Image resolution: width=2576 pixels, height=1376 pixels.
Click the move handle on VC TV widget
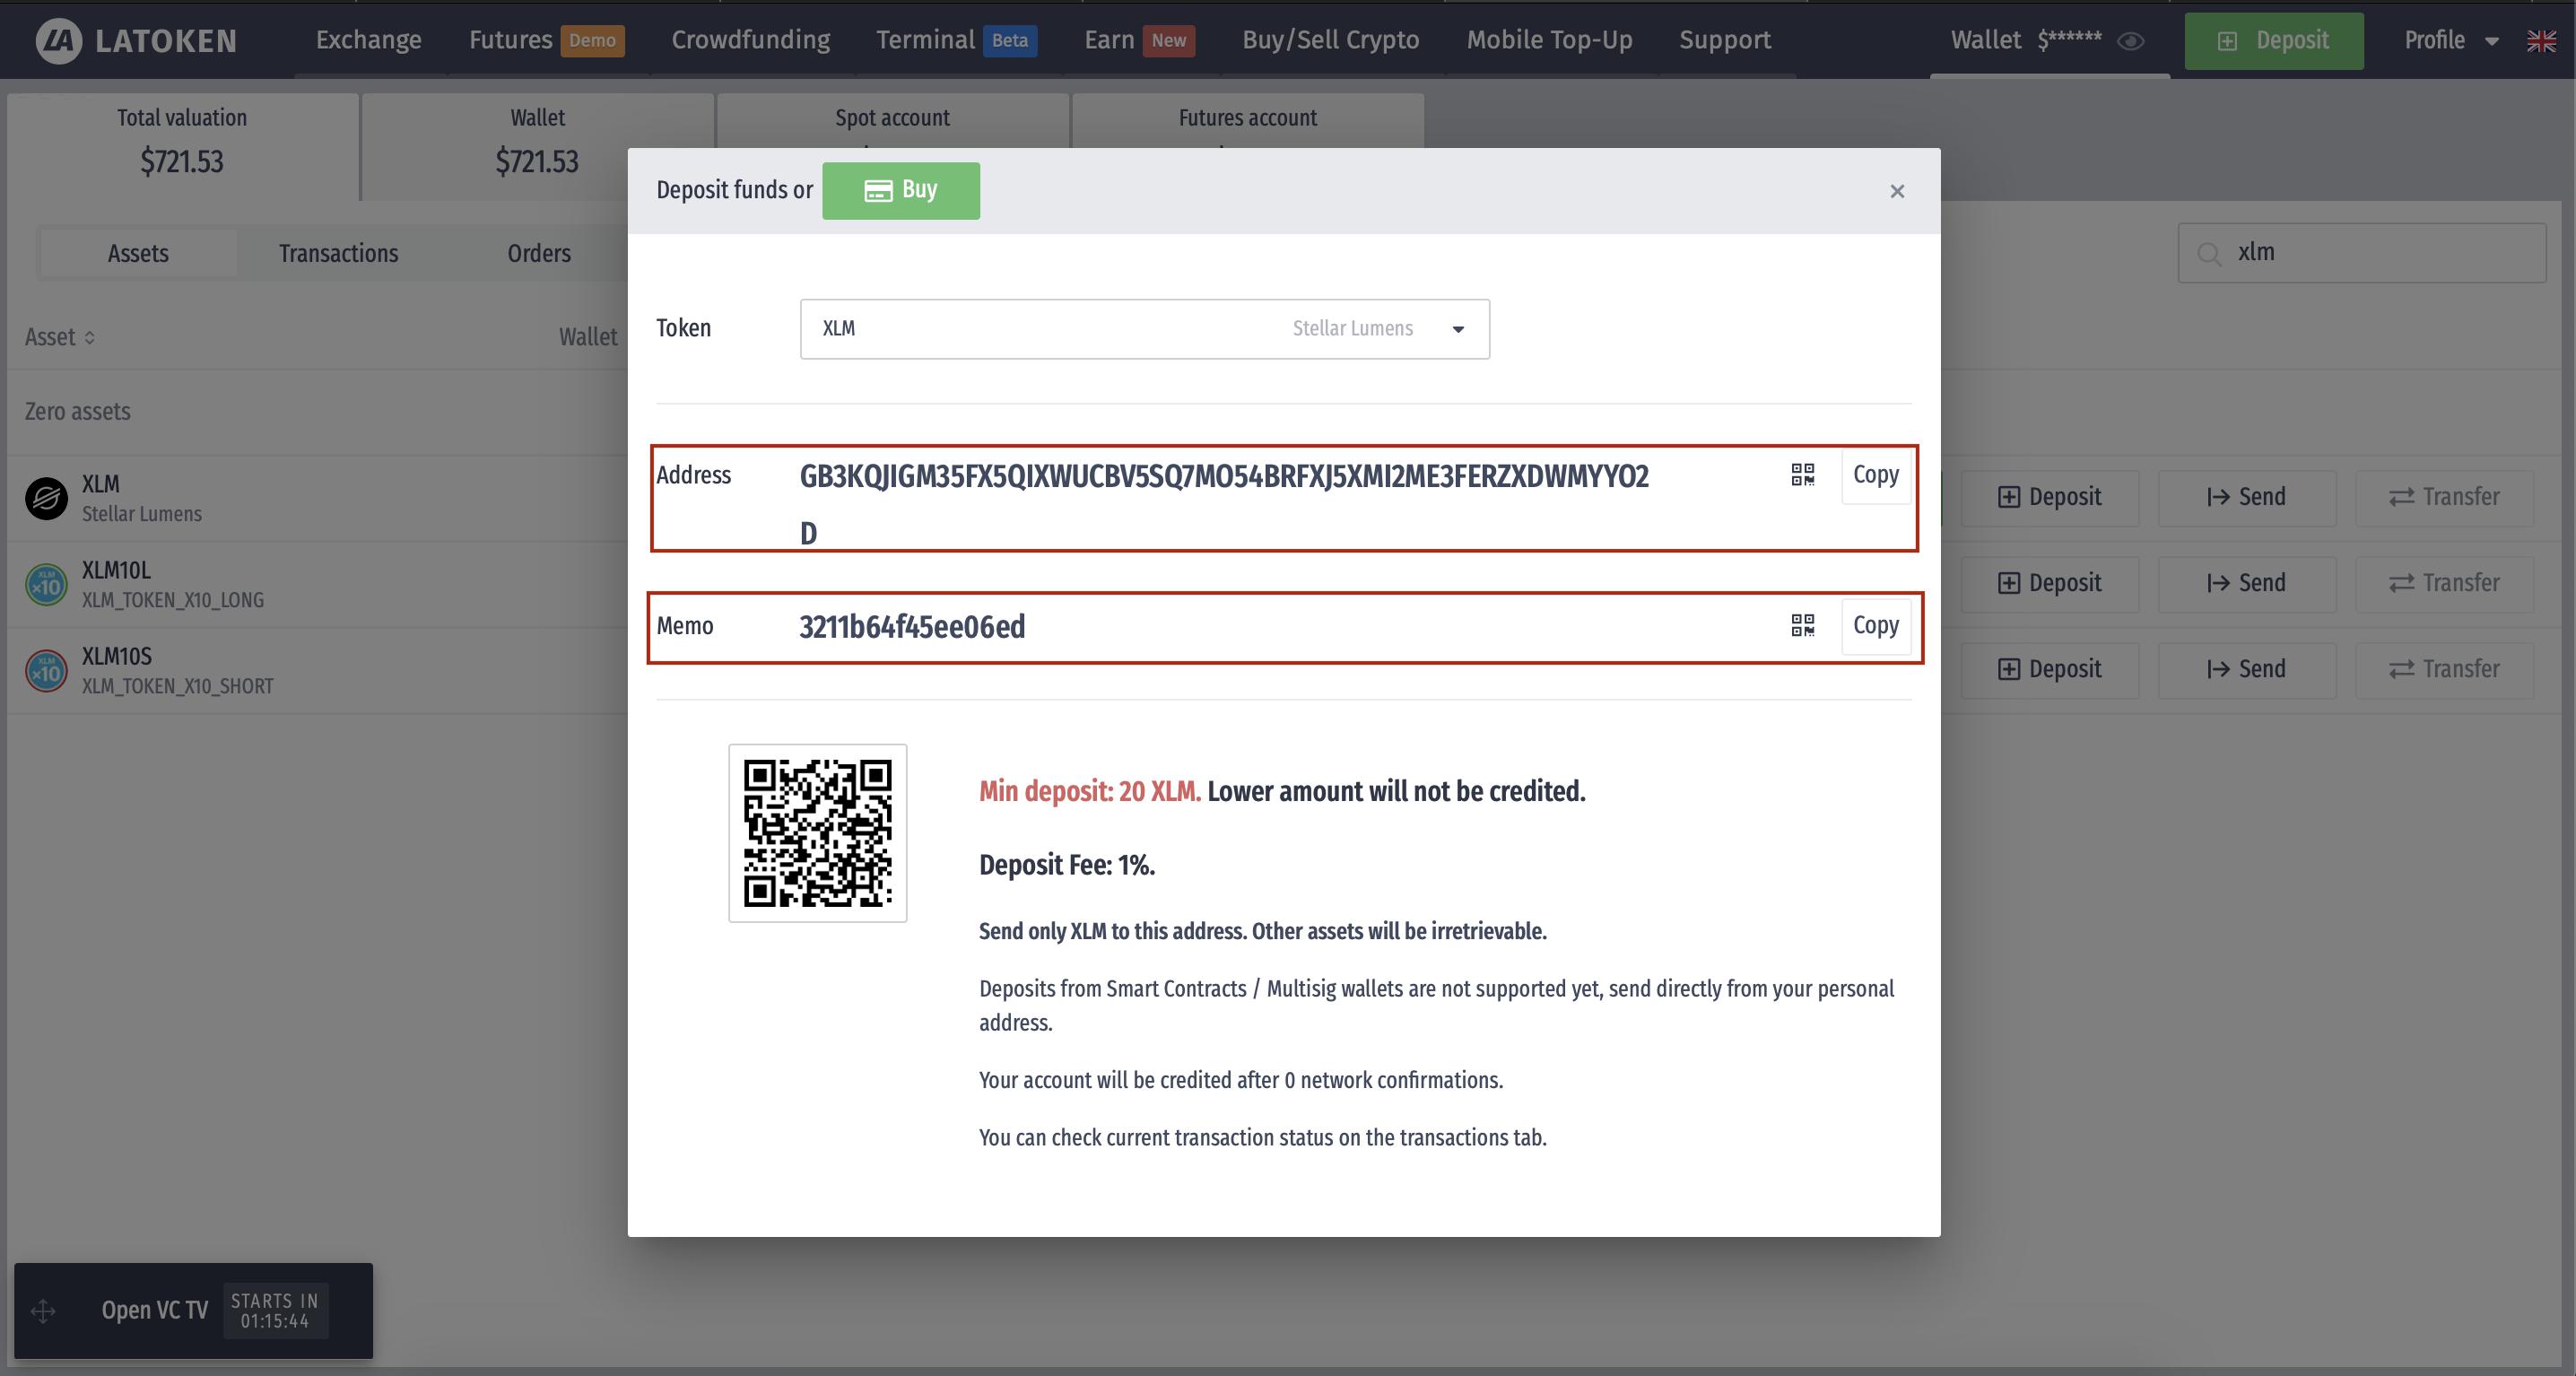click(x=43, y=1311)
